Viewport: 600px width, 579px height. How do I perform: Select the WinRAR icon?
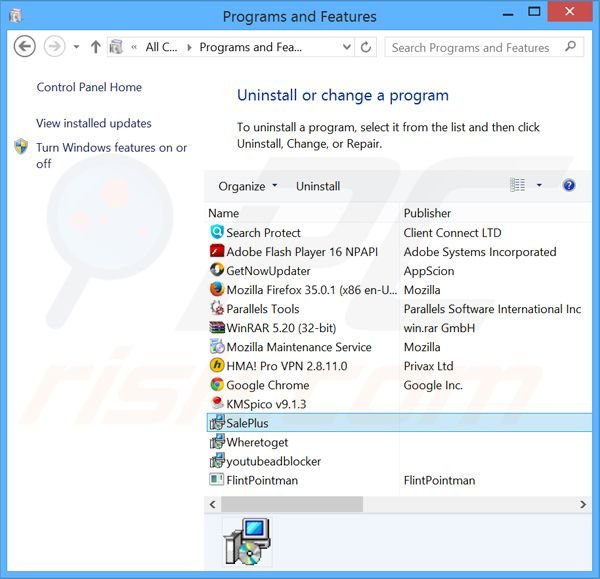click(x=217, y=327)
